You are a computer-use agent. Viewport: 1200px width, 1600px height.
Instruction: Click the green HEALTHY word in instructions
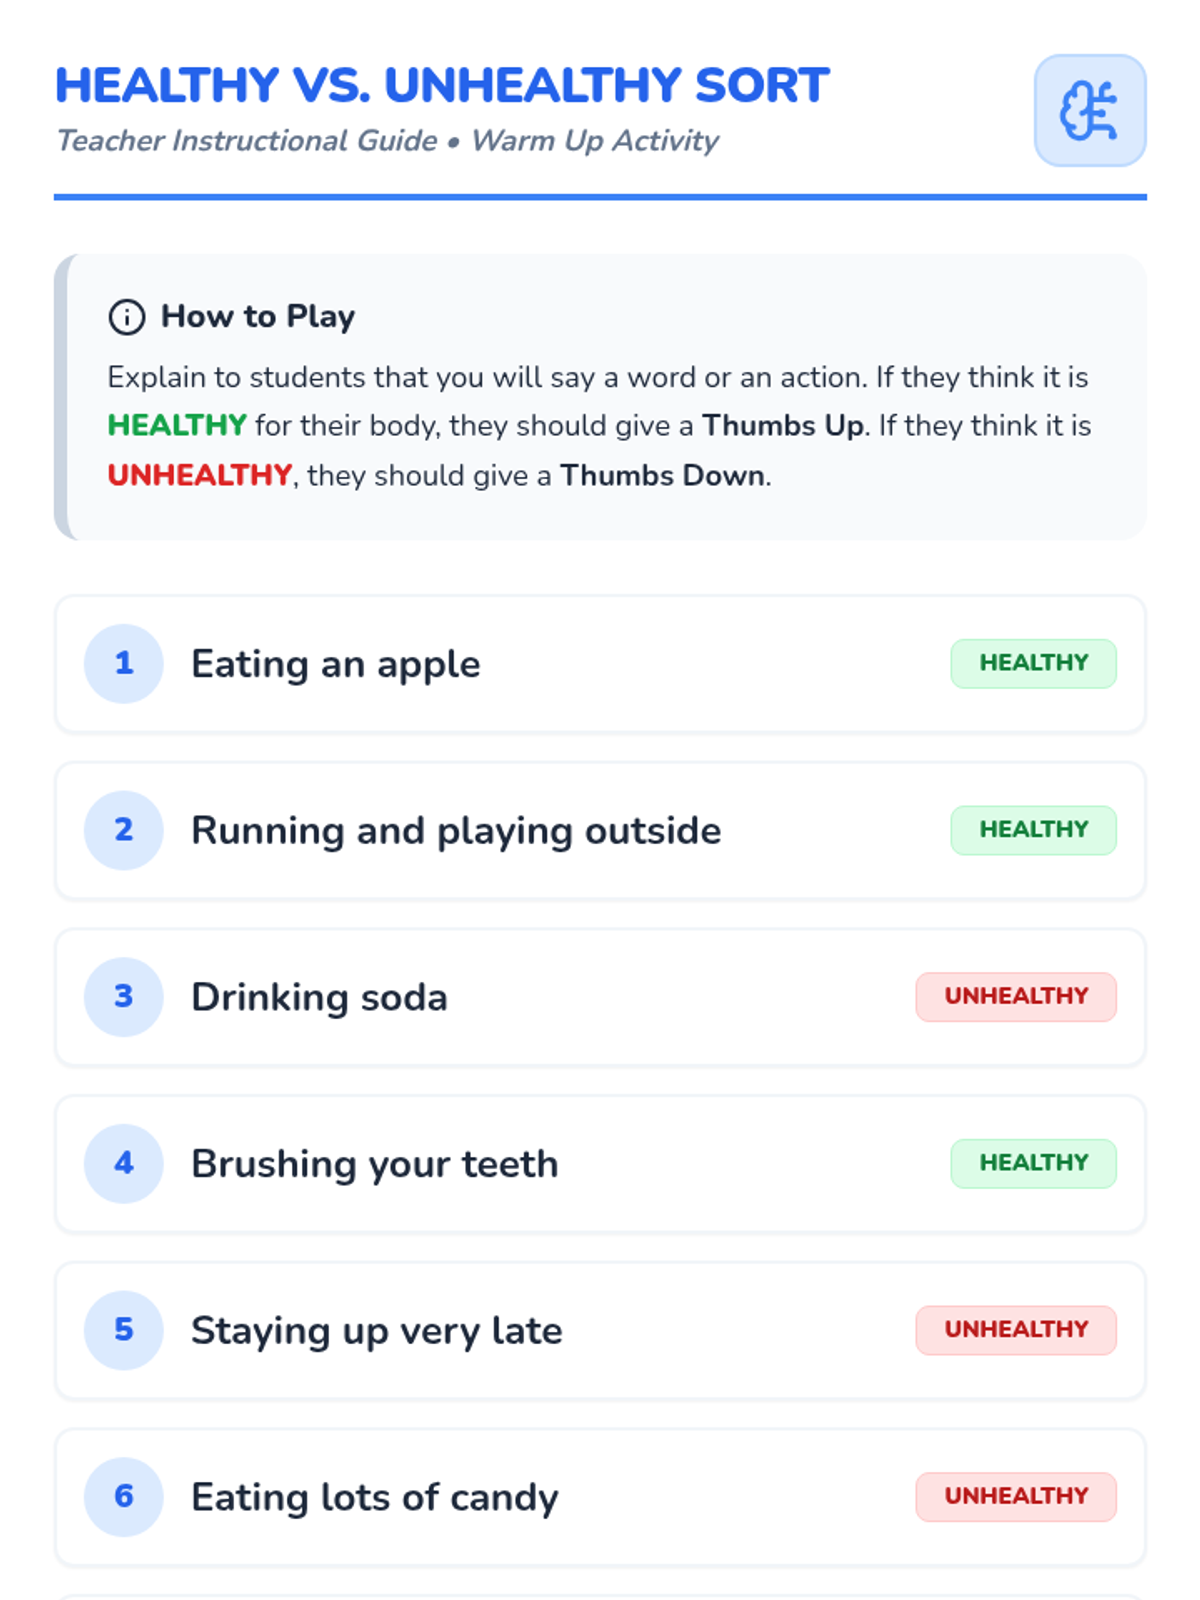177,426
